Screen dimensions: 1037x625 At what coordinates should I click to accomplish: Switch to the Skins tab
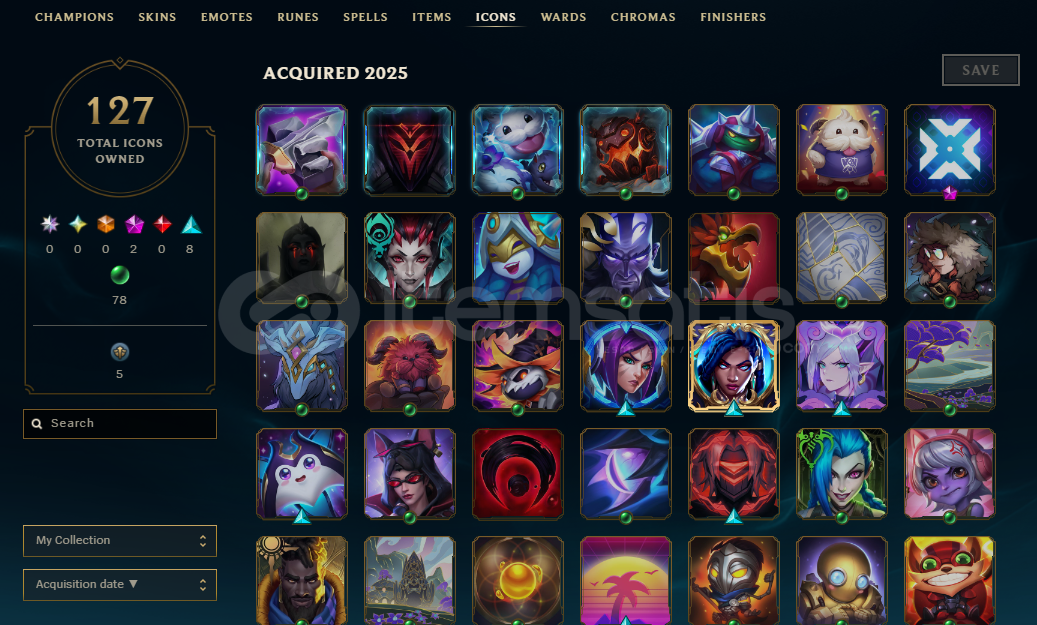click(157, 17)
